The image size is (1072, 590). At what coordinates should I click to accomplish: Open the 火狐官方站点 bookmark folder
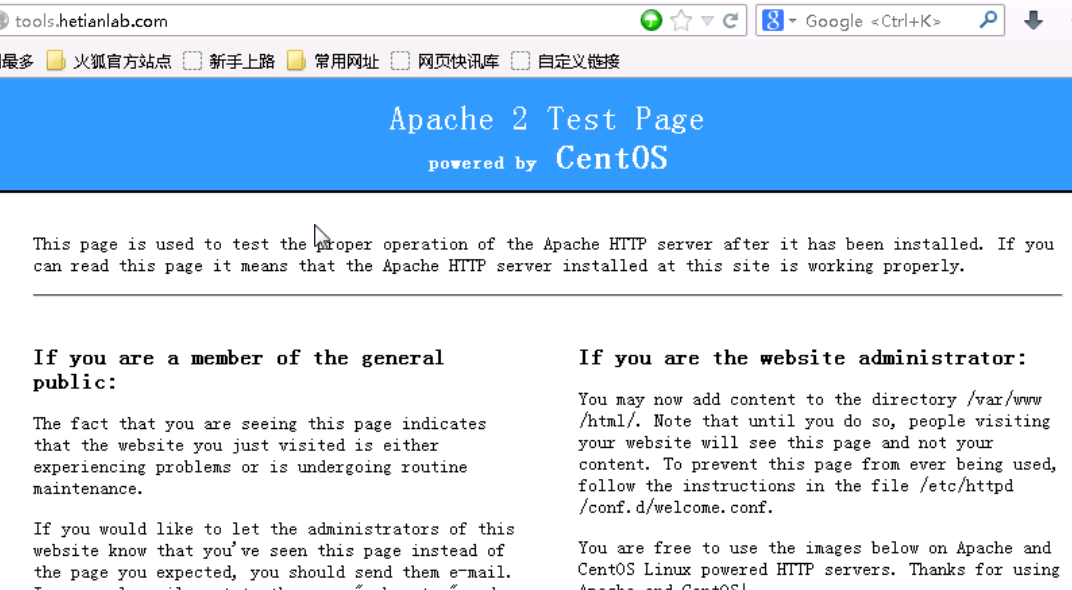[109, 62]
